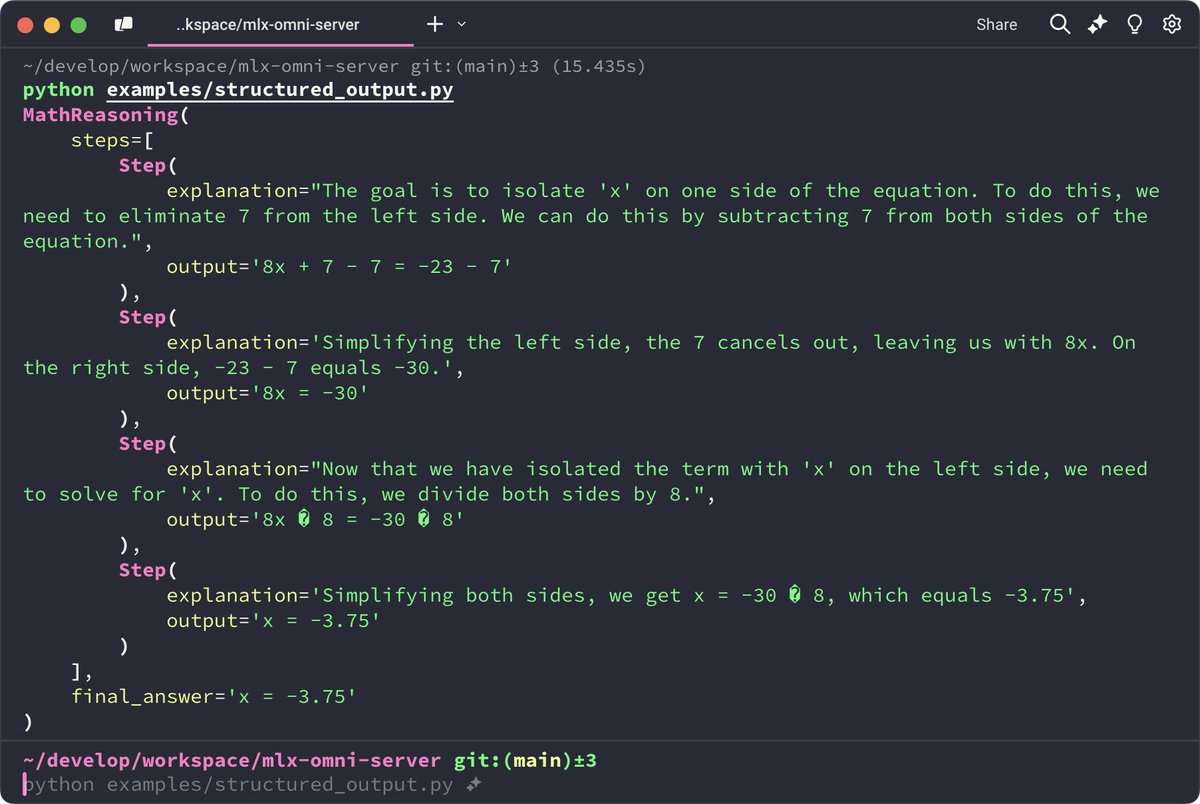
Task: Click the bottom prompt 'git:(main)±3' text
Action: 526,761
